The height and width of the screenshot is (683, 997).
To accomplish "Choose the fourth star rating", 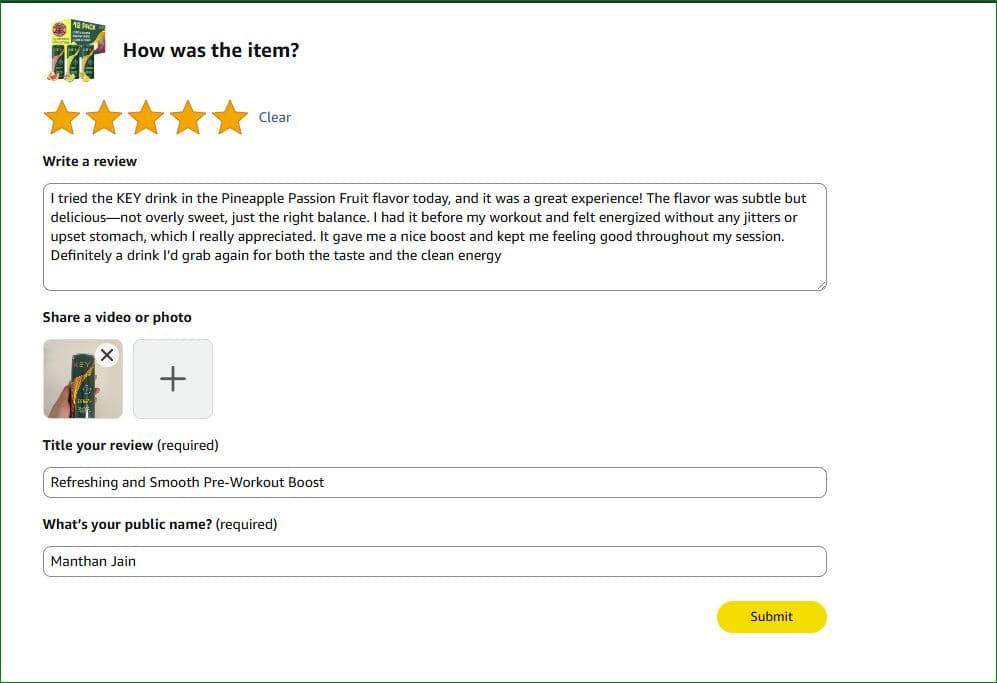I will [188, 118].
